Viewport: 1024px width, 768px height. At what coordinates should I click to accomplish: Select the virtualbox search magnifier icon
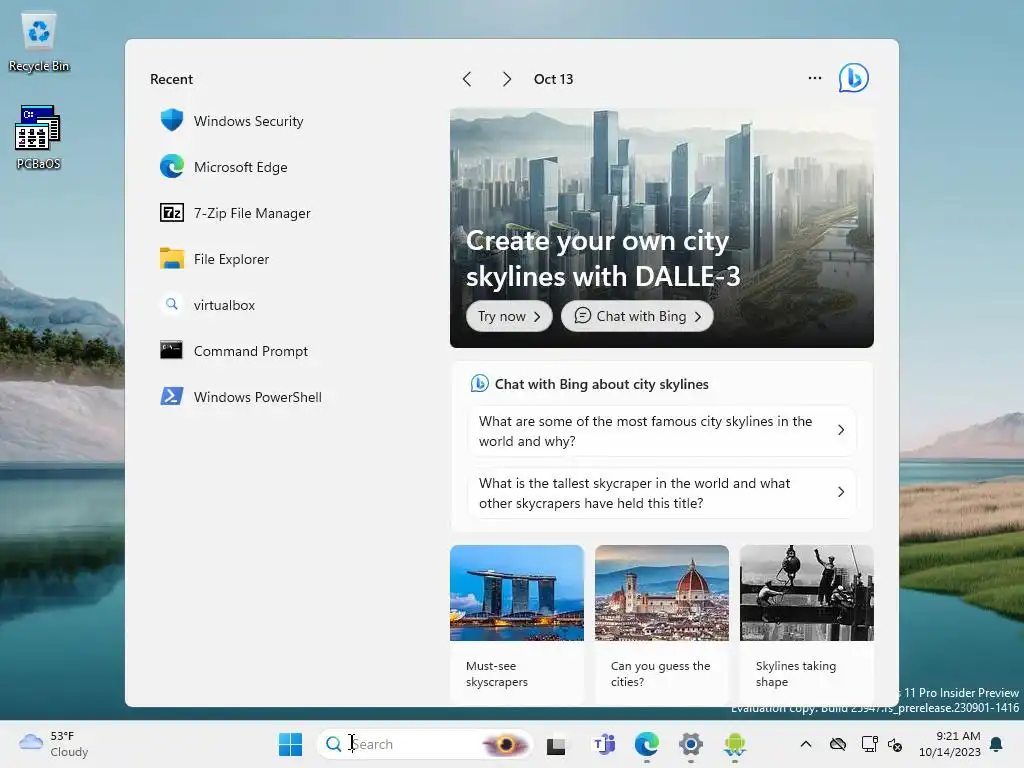(172, 304)
